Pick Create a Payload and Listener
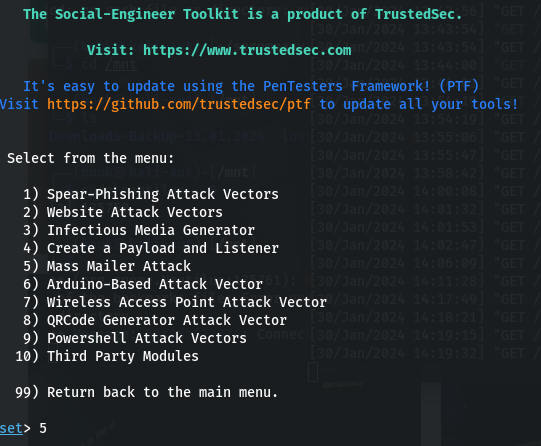Screen dimensions: 541x446 click(x=151, y=248)
